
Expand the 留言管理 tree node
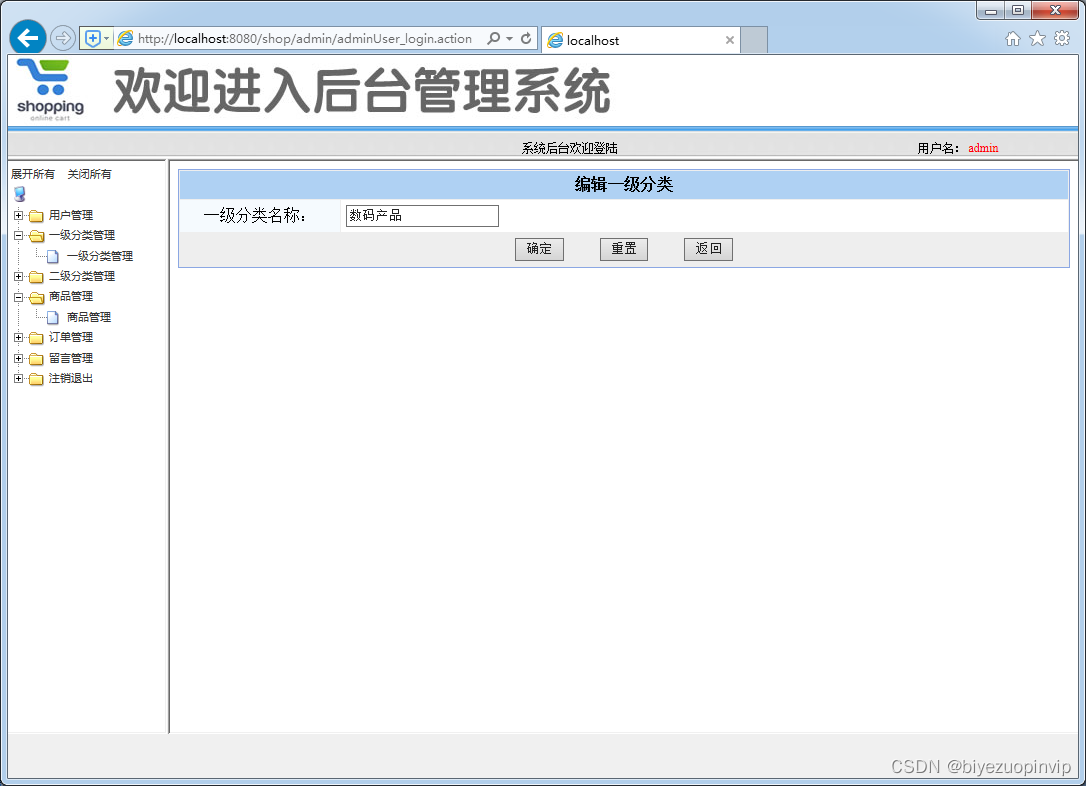19,358
